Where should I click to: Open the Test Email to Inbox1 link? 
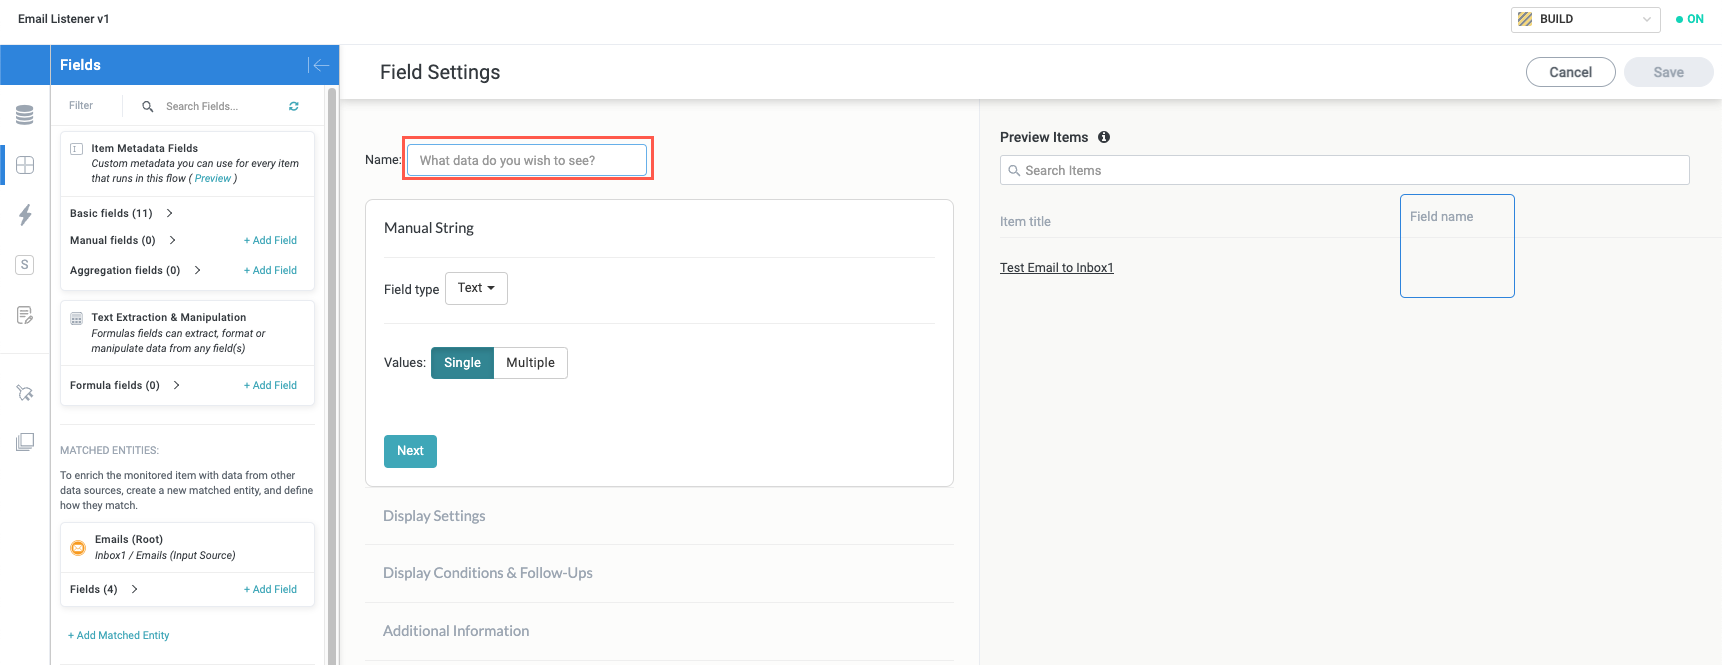click(x=1056, y=268)
